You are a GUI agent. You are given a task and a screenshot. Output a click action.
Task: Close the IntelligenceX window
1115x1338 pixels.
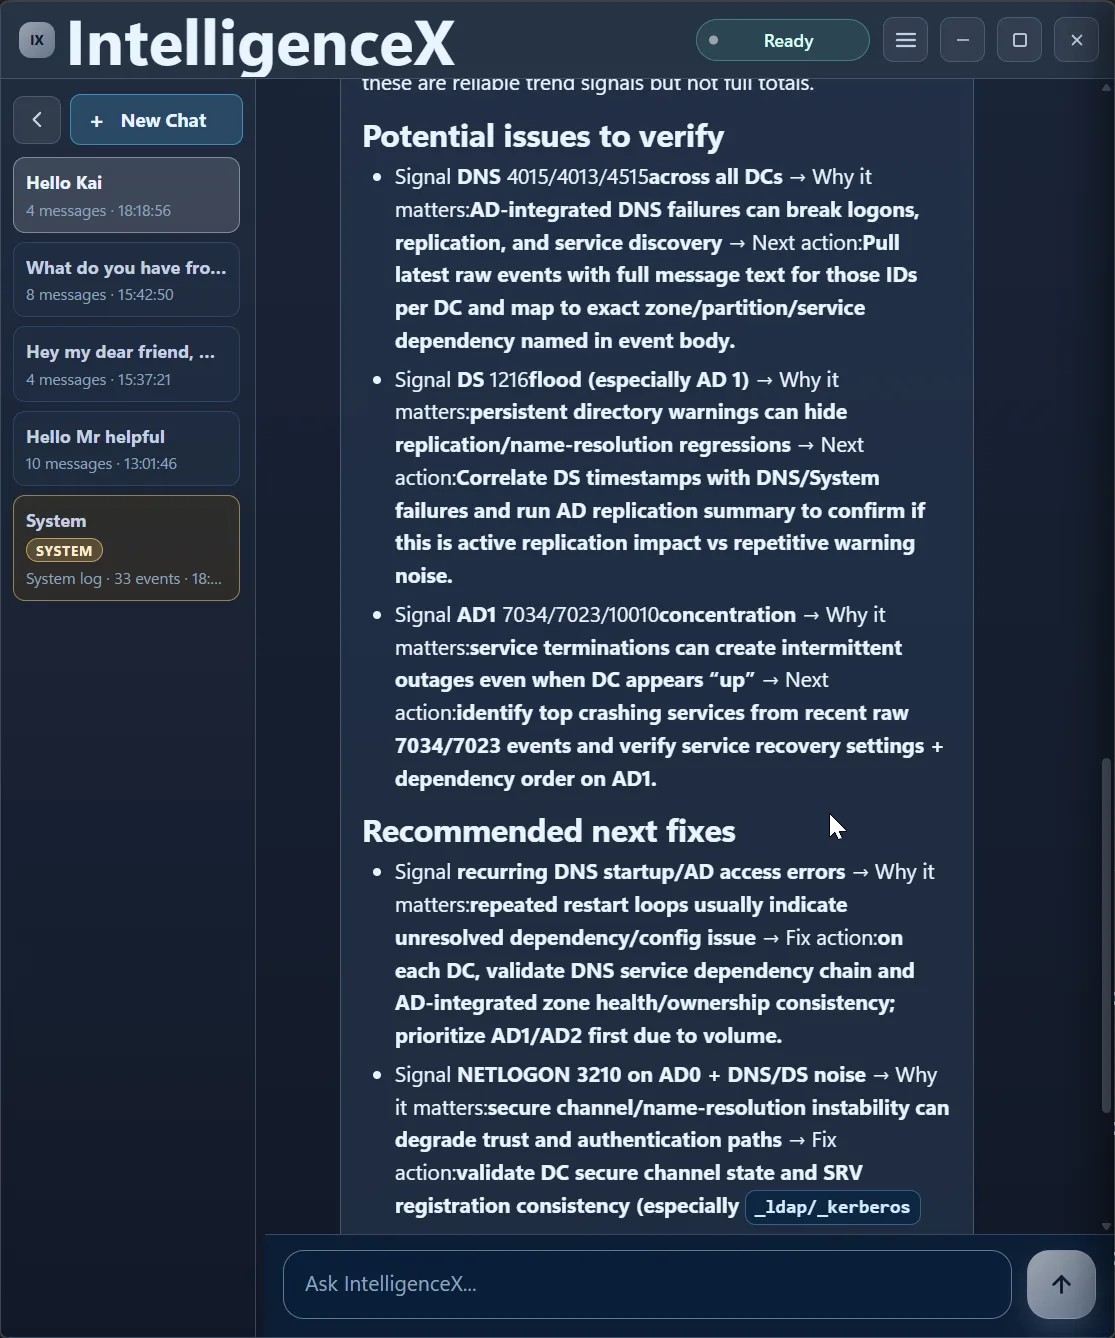pyautogui.click(x=1076, y=40)
